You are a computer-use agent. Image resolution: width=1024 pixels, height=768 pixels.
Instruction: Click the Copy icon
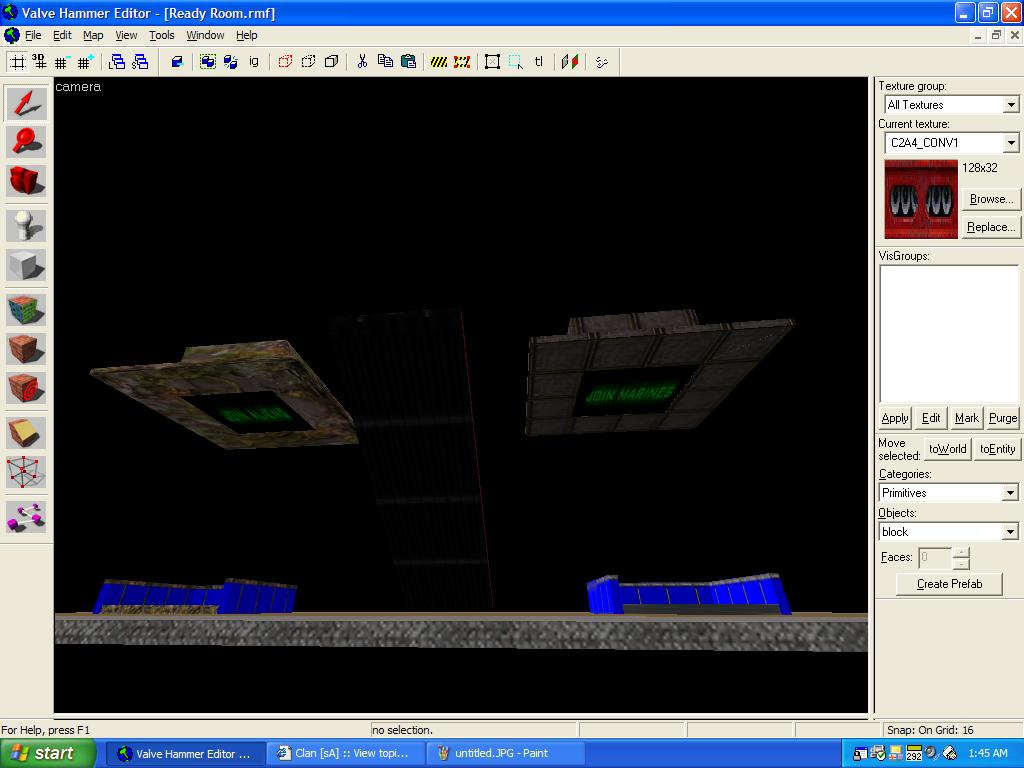click(385, 62)
